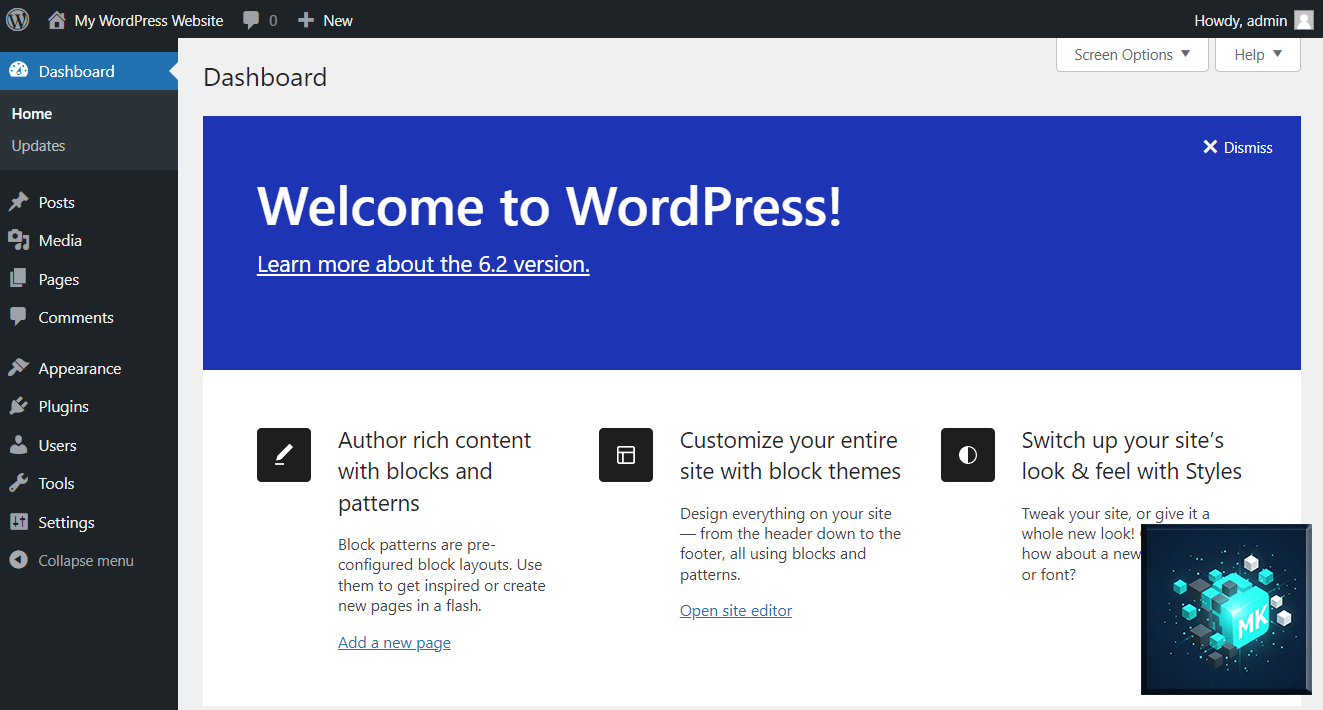Click the Media icon in the sidebar
The image size is (1323, 710).
(x=18, y=240)
